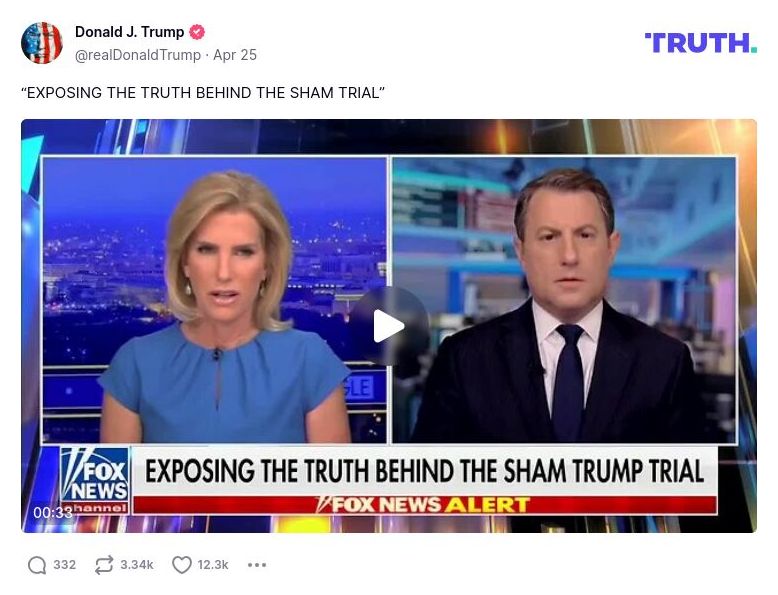Click the Fox News Alert red banner

[425, 505]
